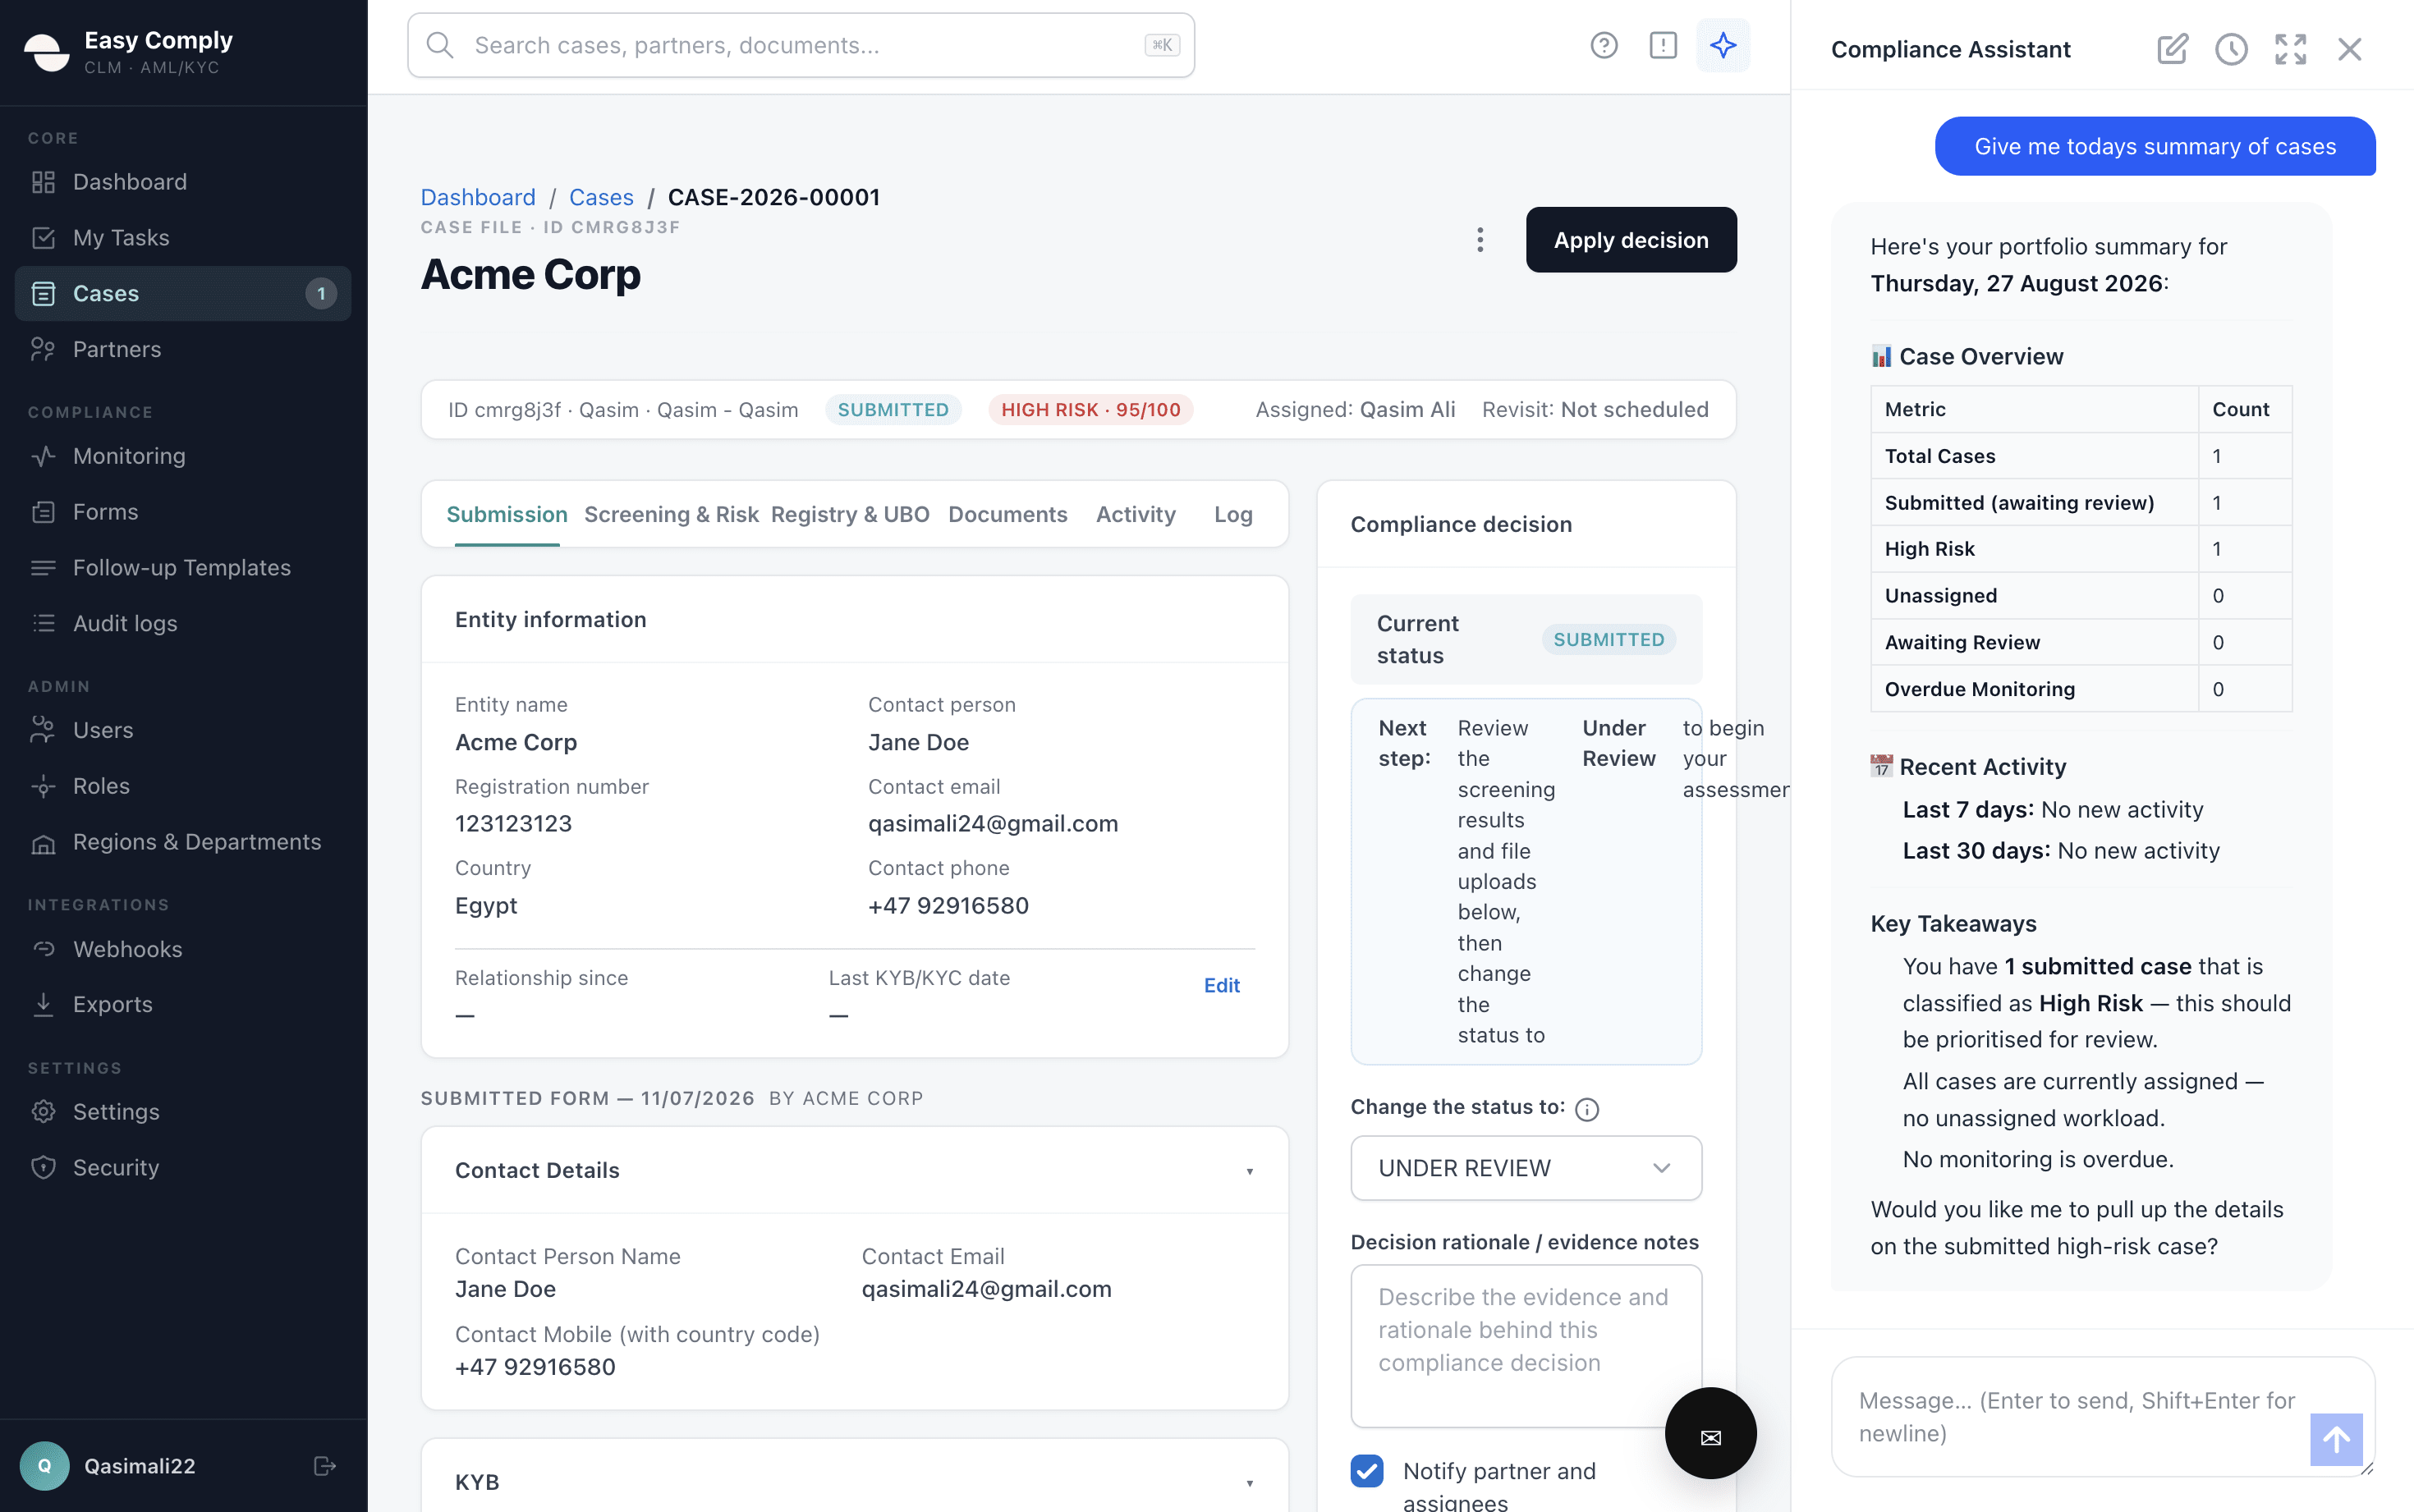This screenshot has width=2414, height=1512.
Task: Open the case three-dot options menu
Action: pyautogui.click(x=1480, y=240)
